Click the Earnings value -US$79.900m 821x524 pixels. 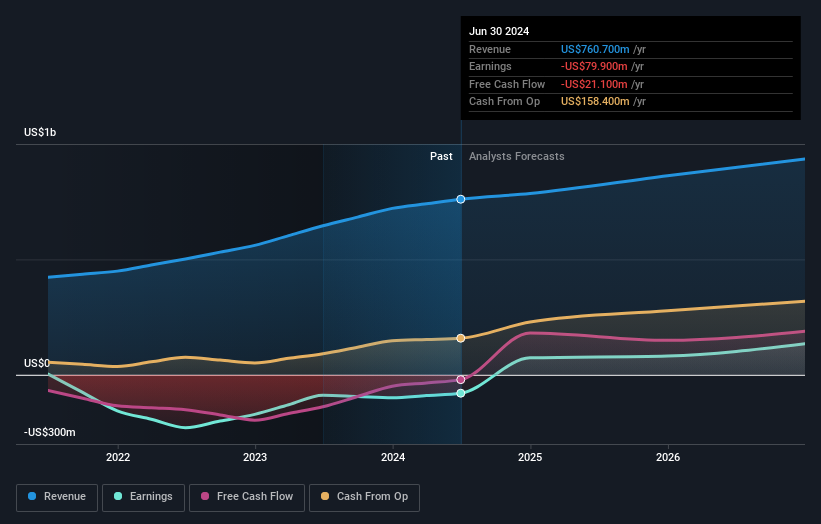click(594, 66)
